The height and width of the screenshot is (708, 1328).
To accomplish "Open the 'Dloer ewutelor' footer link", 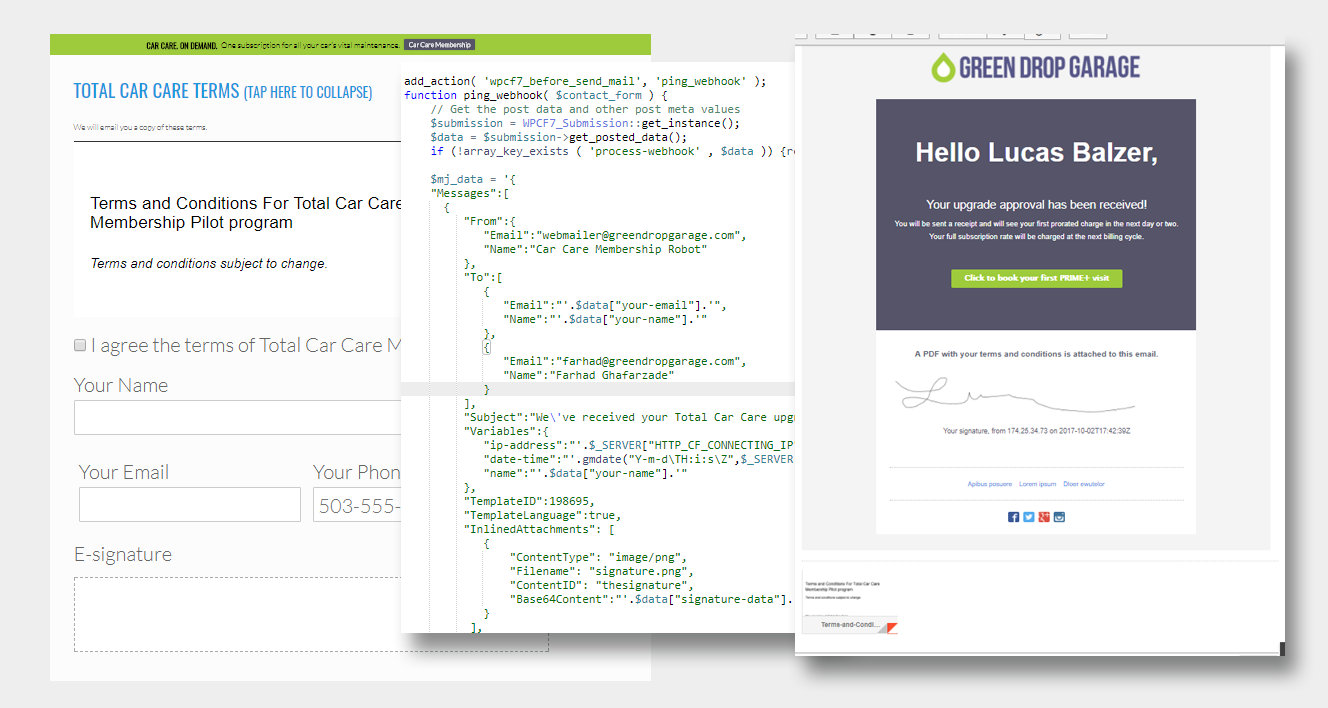I will [x=1084, y=484].
